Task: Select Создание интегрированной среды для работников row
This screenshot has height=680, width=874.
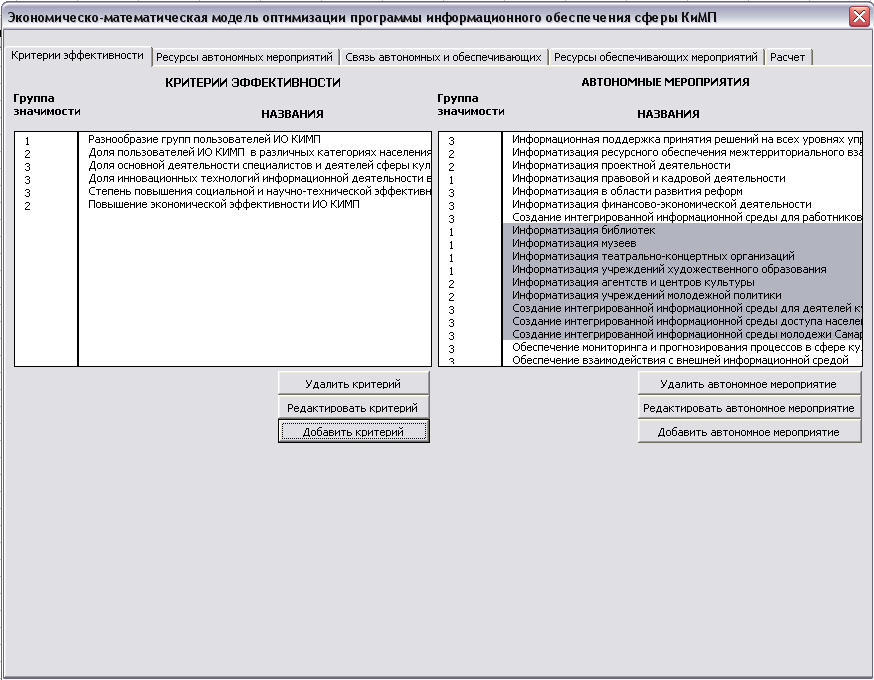Action: pos(682,217)
